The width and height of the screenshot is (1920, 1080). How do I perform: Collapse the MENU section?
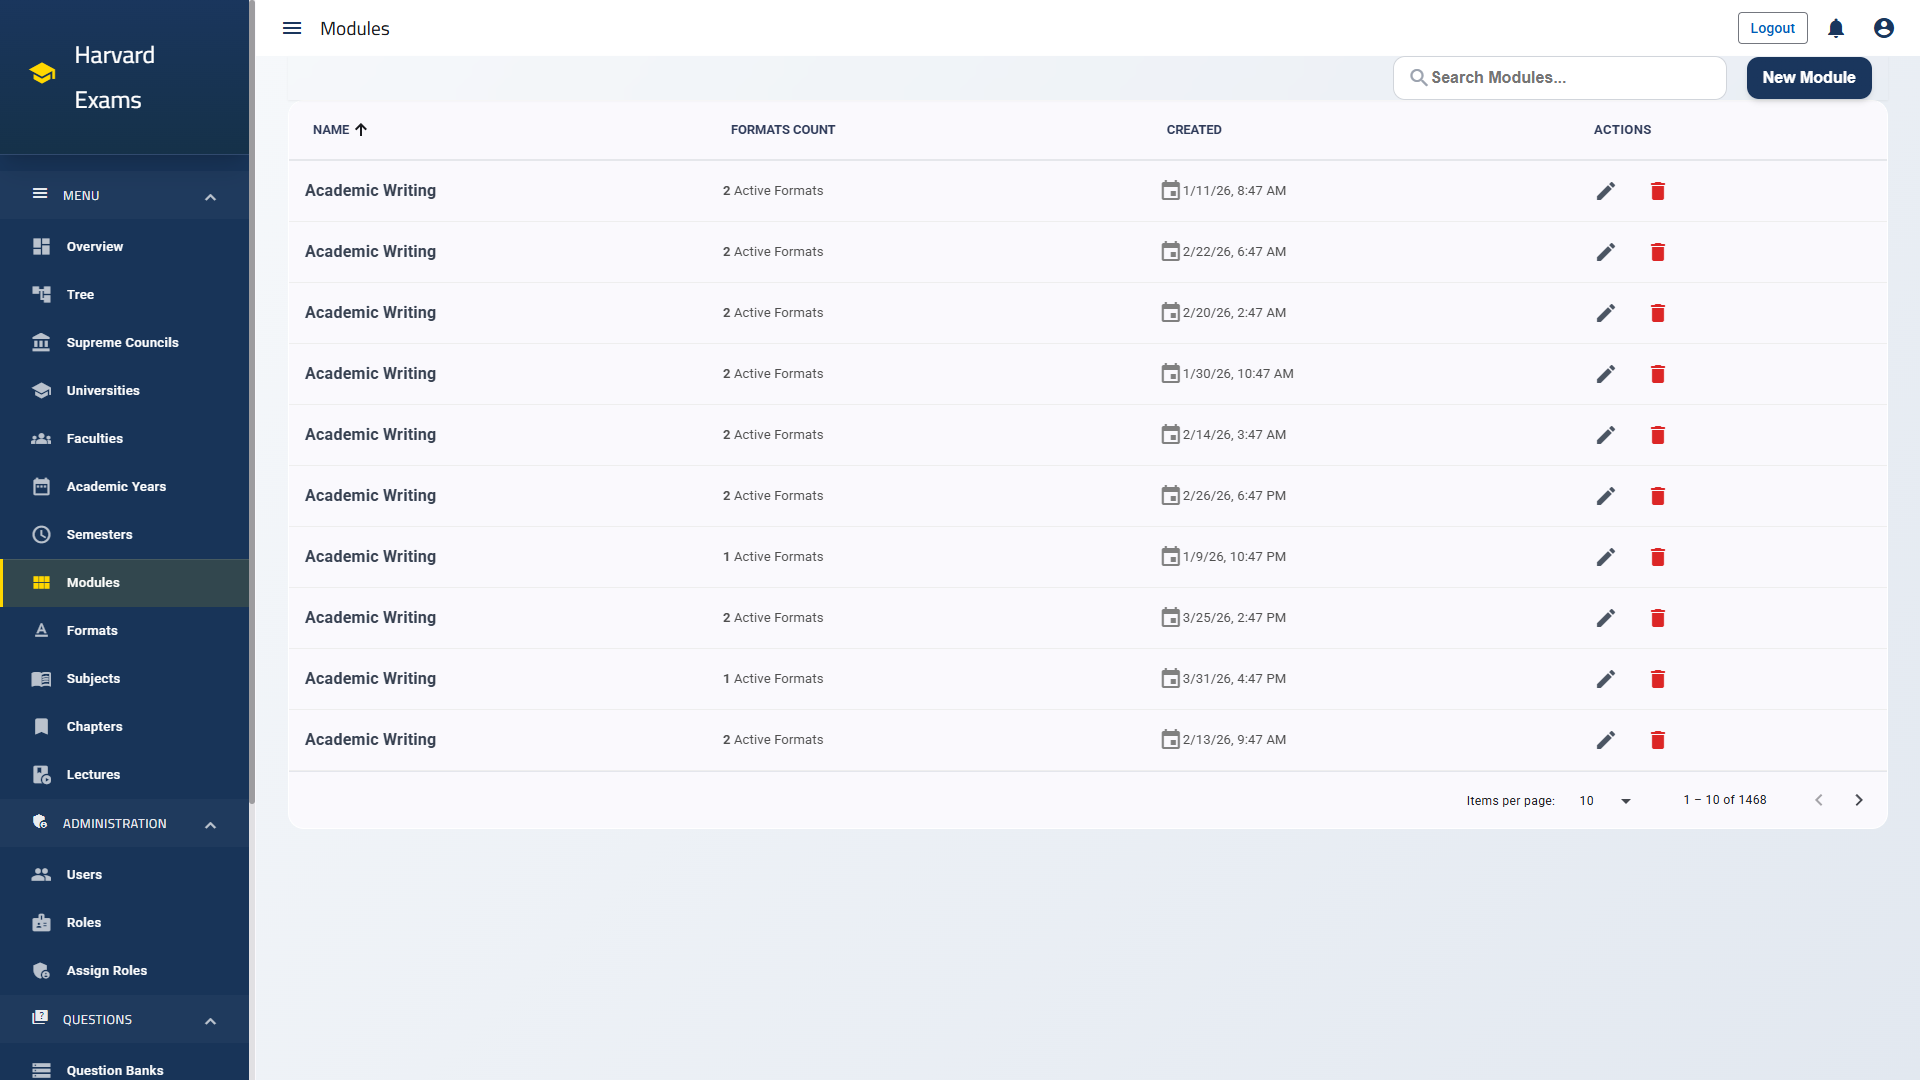point(210,196)
